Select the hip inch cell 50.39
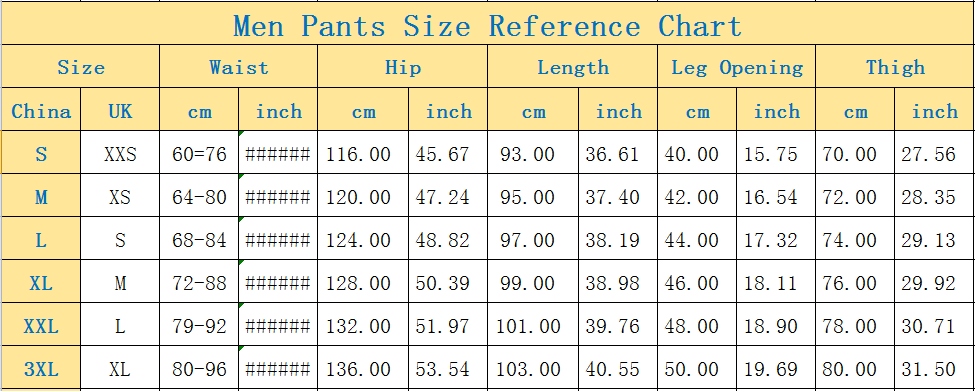975x391 pixels. (448, 282)
